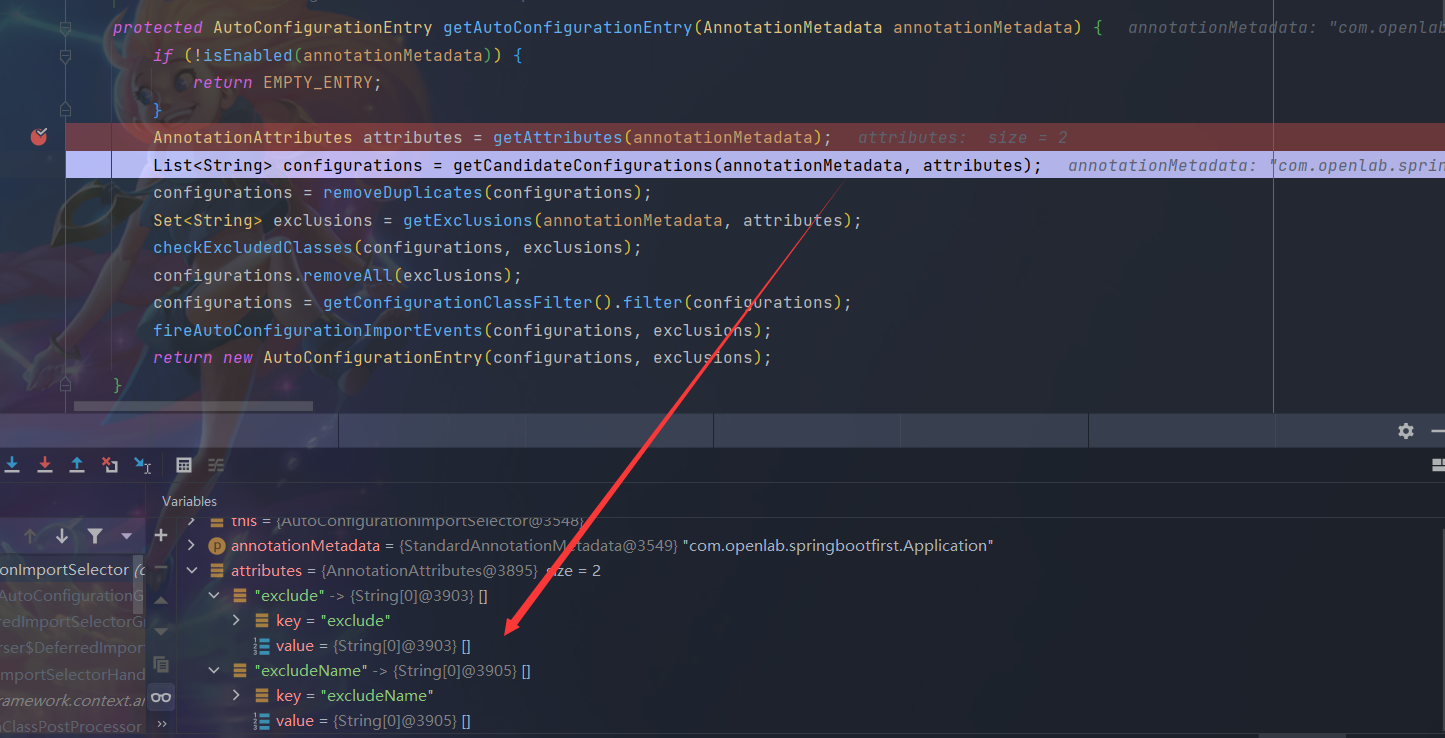Viewport: 1445px width, 738px height.
Task: Click the EMPTY_ENTRY constant in code
Action: pos(317,82)
